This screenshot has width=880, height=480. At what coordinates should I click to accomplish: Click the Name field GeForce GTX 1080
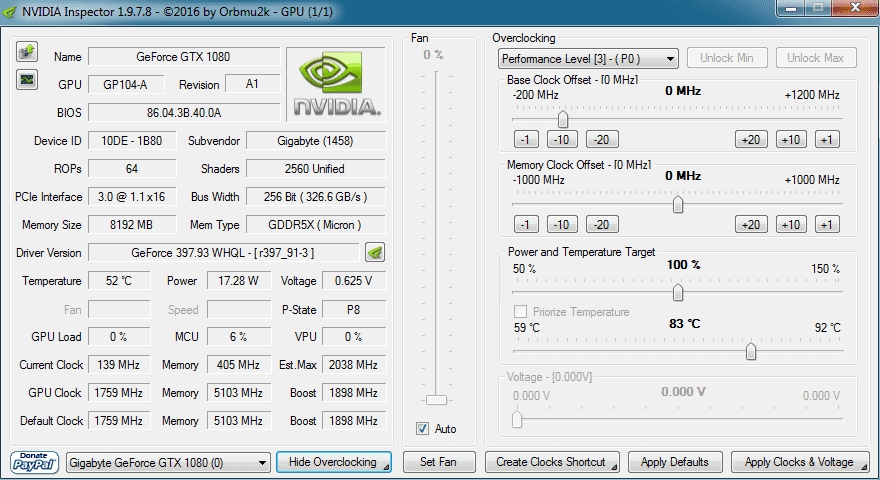pos(184,56)
